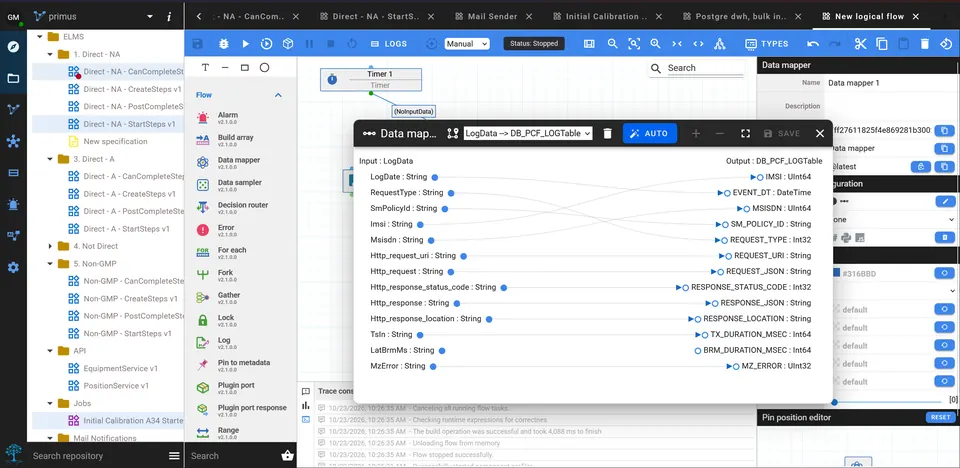Open the LOGS viewer
Viewport: 960px width, 468px height.
click(389, 44)
